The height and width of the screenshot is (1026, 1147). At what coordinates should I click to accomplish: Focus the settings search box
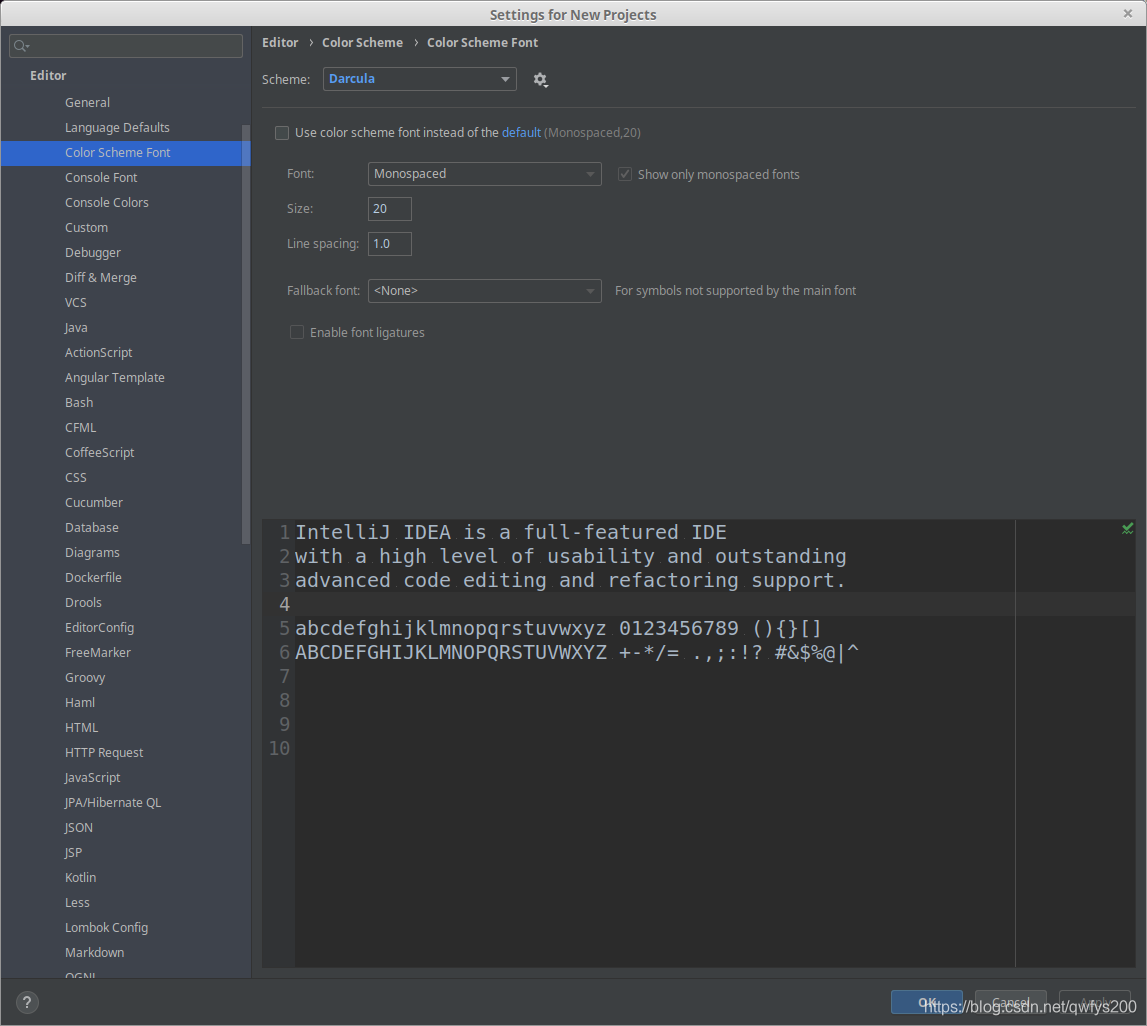pos(126,46)
